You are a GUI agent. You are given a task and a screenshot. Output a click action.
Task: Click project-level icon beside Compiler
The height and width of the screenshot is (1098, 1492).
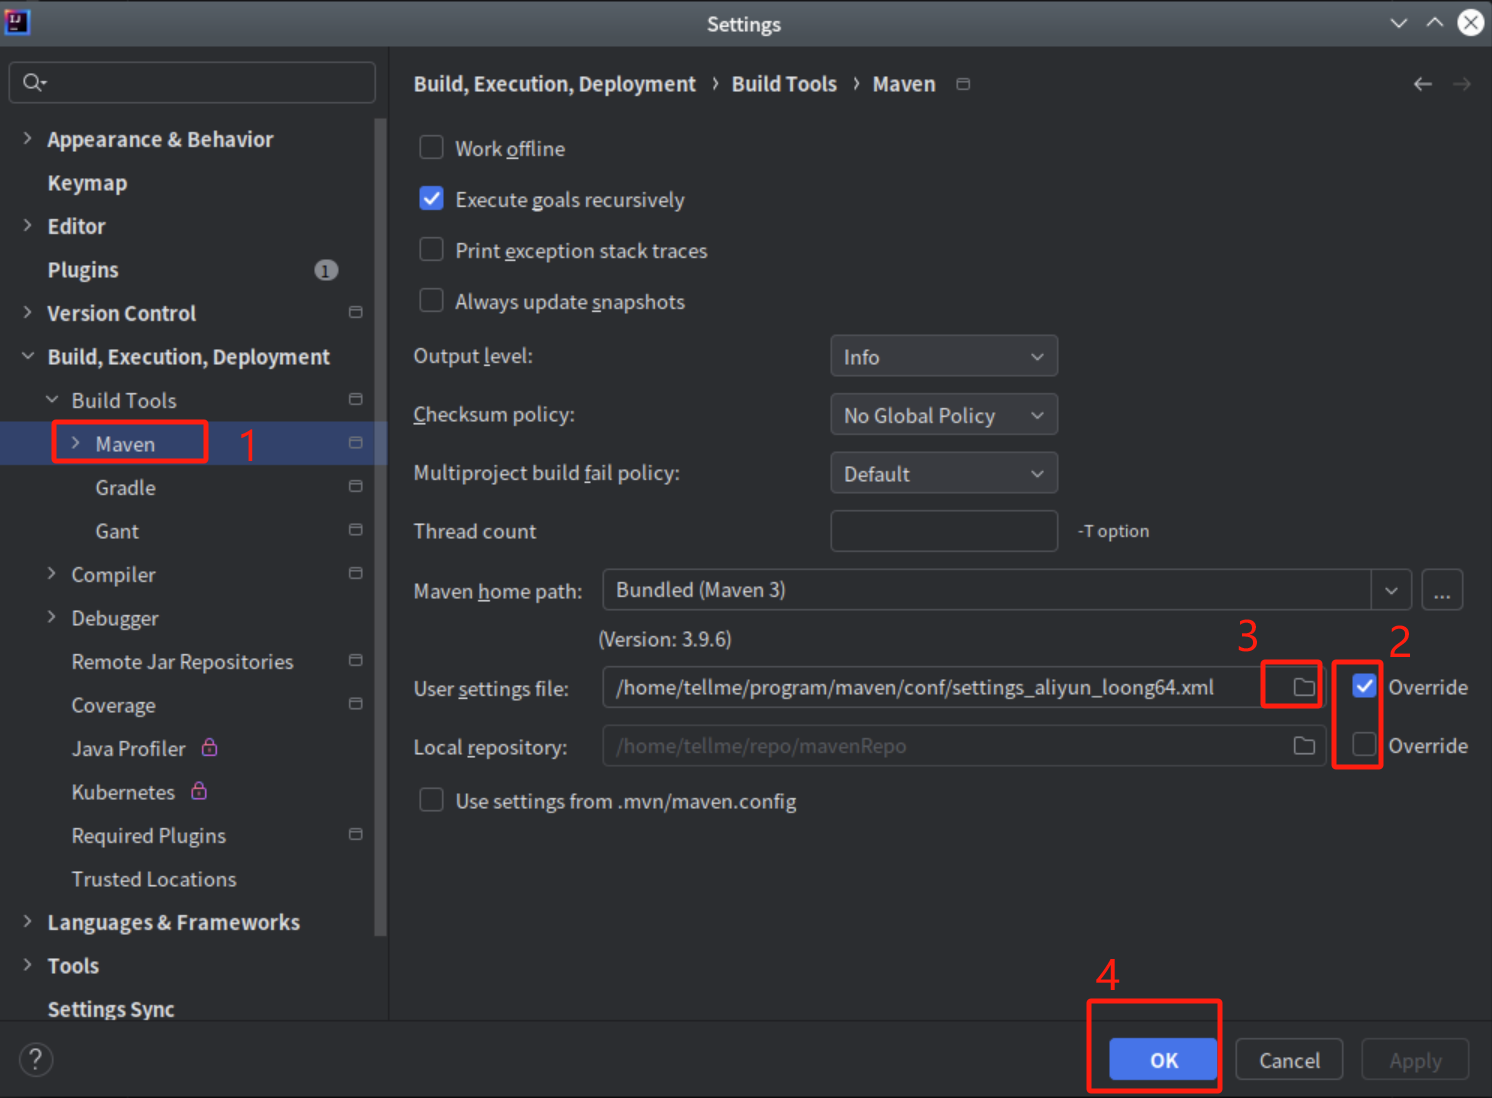[355, 574]
